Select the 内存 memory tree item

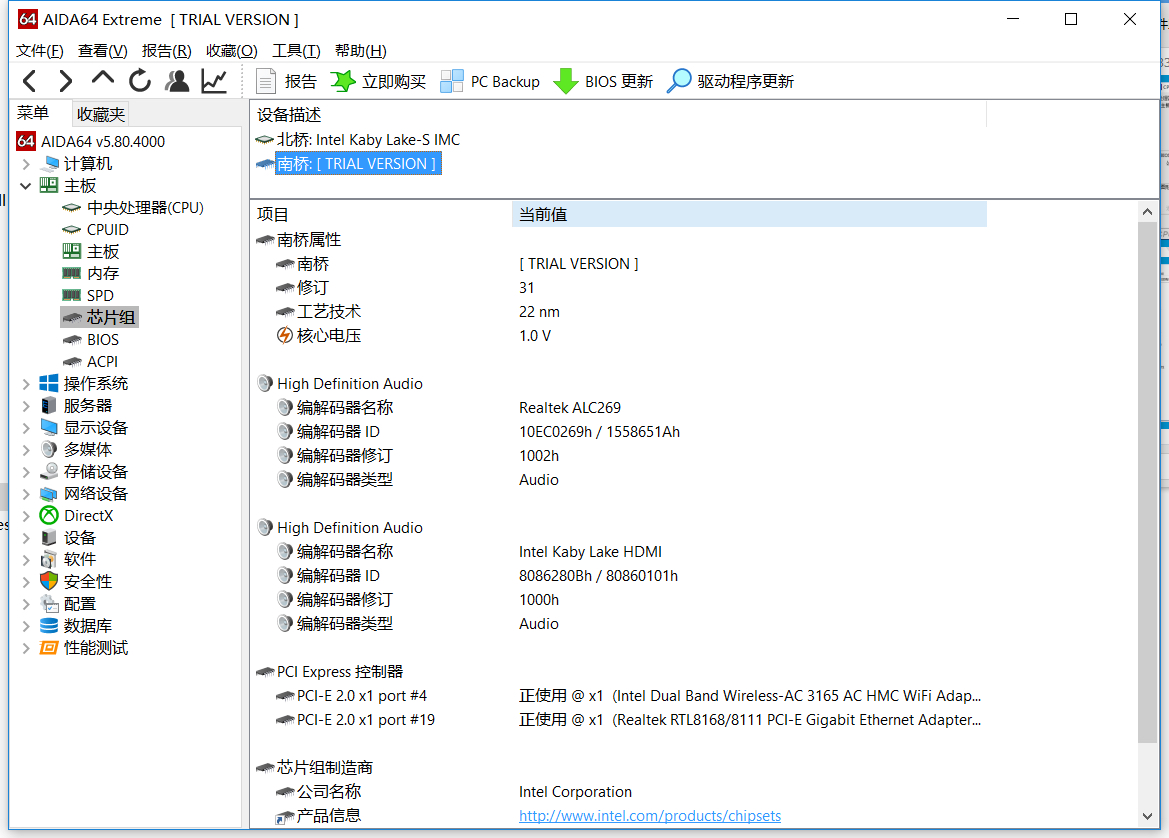(90, 274)
